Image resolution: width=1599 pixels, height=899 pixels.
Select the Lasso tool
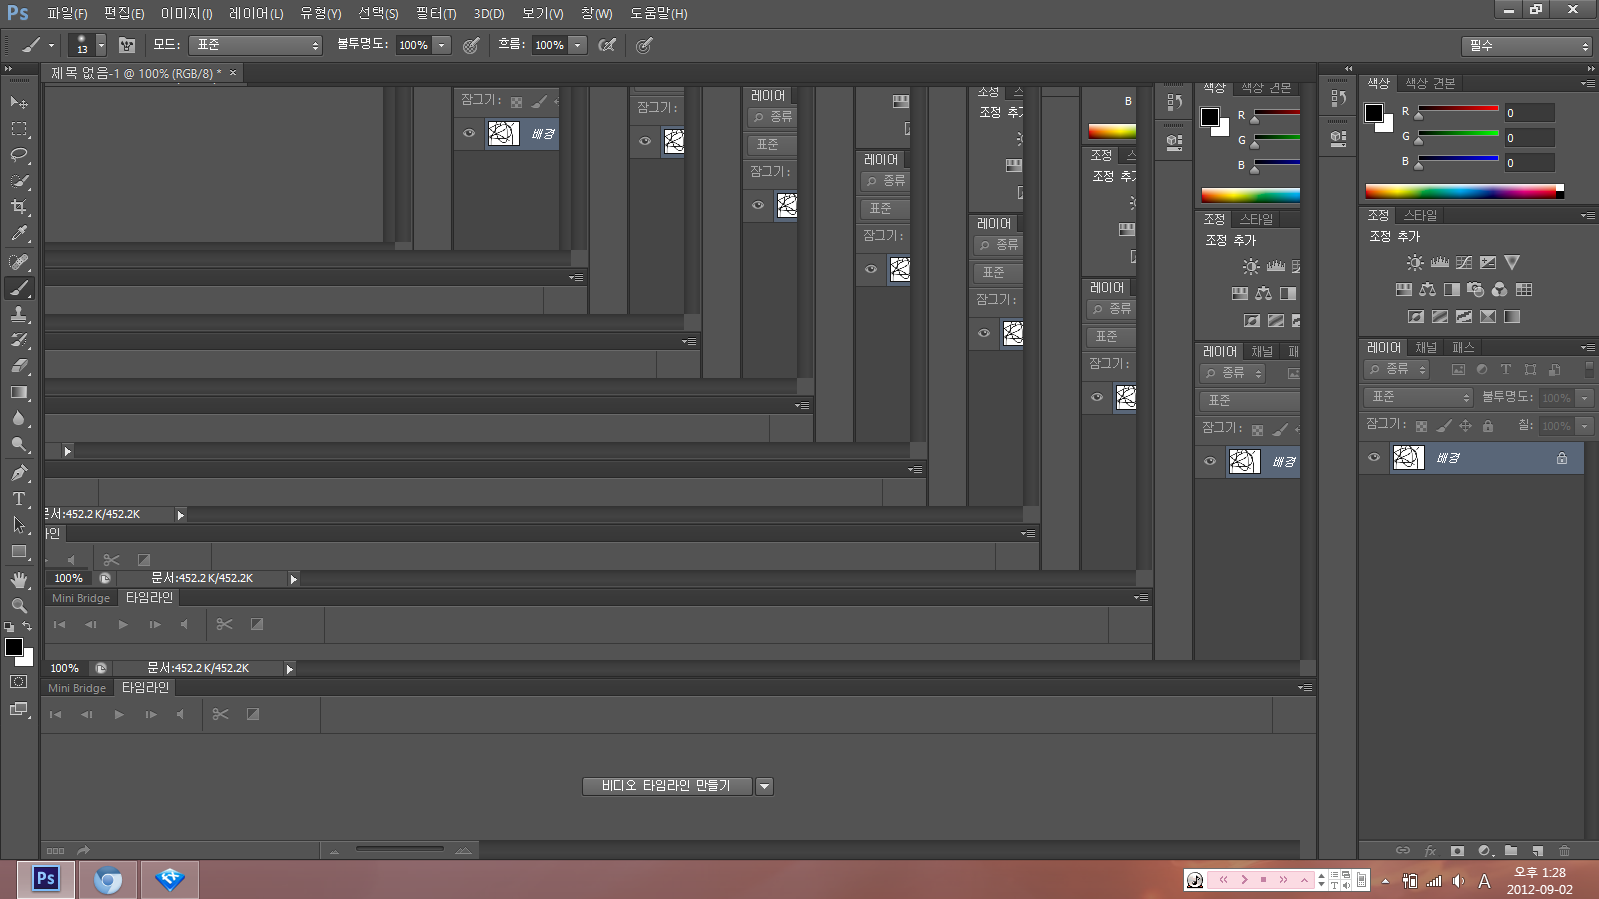click(x=19, y=154)
